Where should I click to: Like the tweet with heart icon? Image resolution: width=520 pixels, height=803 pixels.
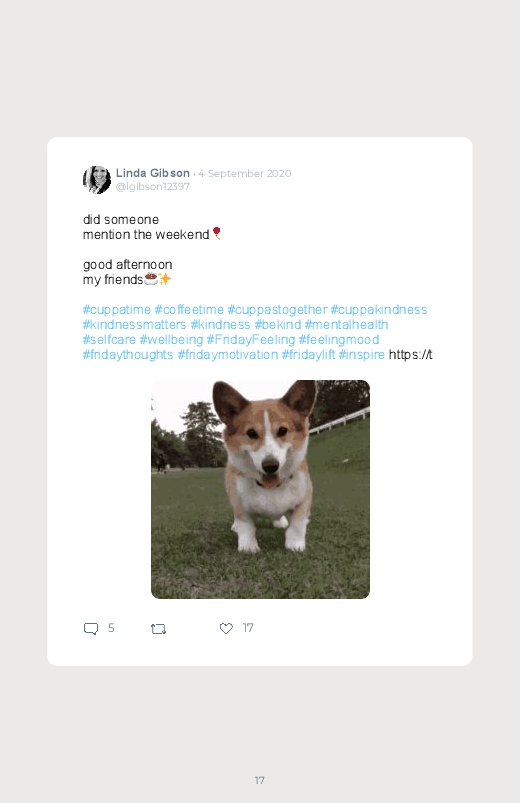[x=226, y=628]
